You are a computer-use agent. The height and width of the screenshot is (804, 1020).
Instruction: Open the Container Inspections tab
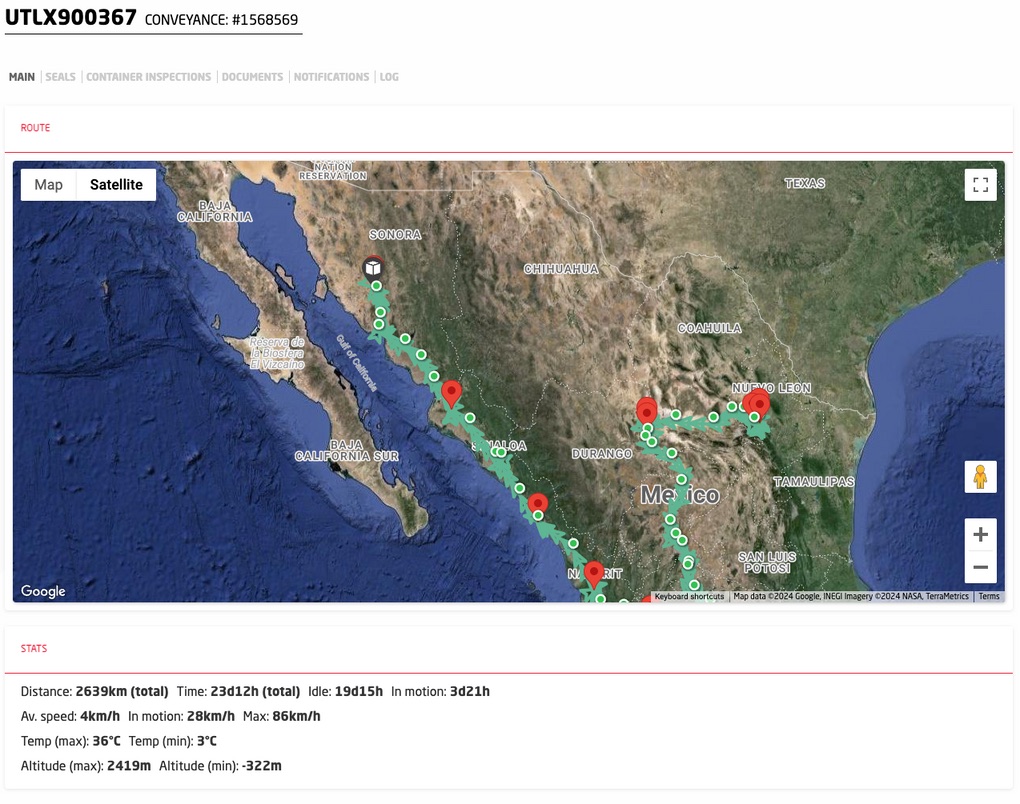pyautogui.click(x=148, y=77)
